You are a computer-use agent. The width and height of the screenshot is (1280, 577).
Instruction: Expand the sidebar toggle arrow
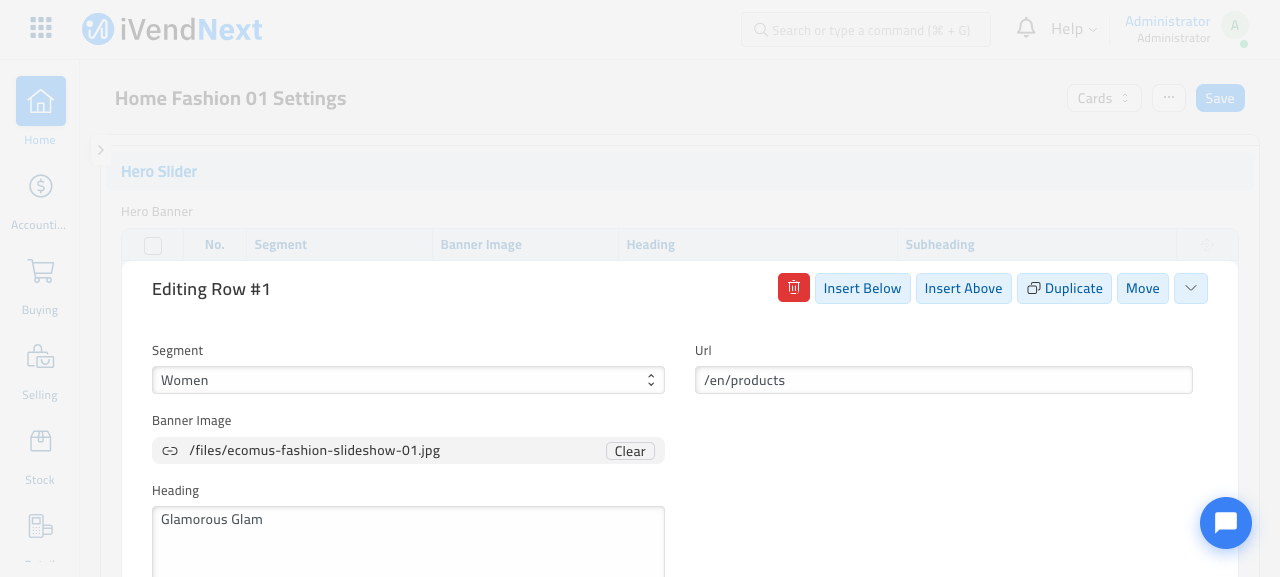pyautogui.click(x=100, y=150)
